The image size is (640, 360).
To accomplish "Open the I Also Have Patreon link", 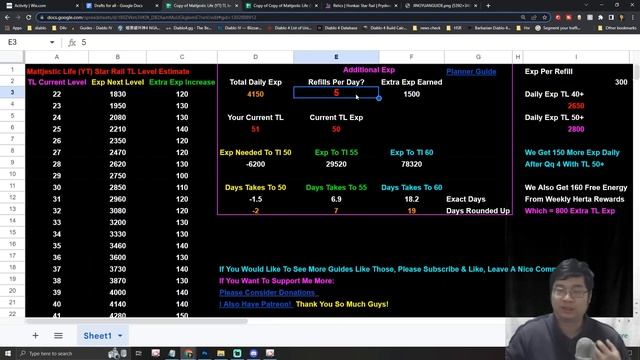I will point(256,304).
